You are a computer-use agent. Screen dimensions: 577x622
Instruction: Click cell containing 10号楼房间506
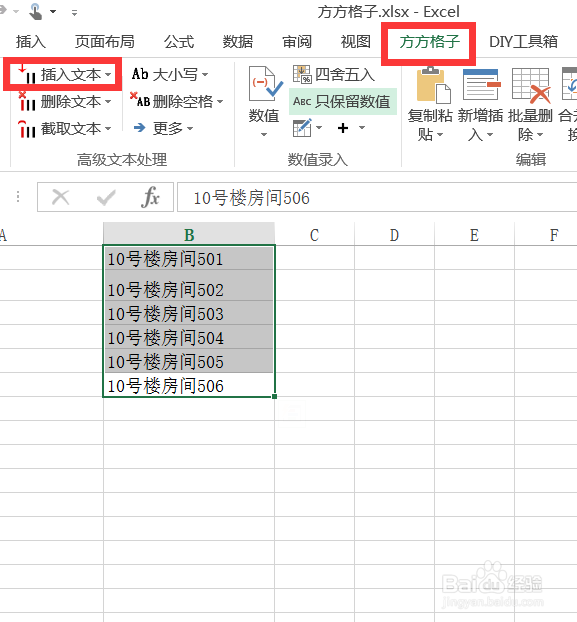tap(189, 385)
